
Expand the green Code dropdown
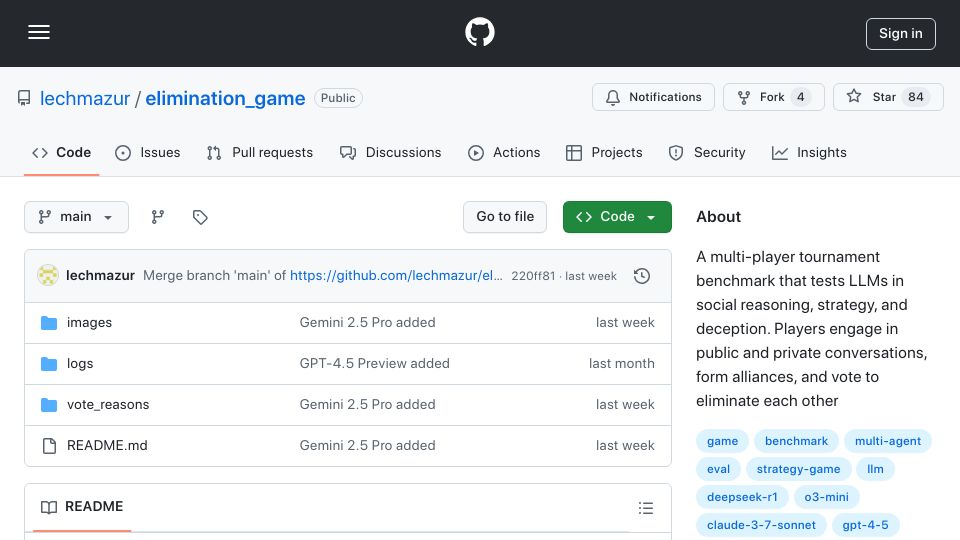pos(617,217)
